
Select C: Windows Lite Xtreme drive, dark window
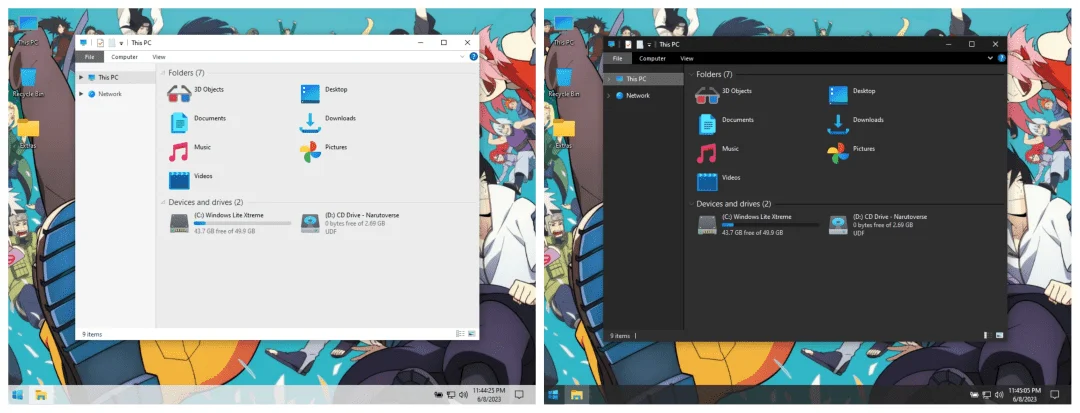pyautogui.click(x=758, y=224)
